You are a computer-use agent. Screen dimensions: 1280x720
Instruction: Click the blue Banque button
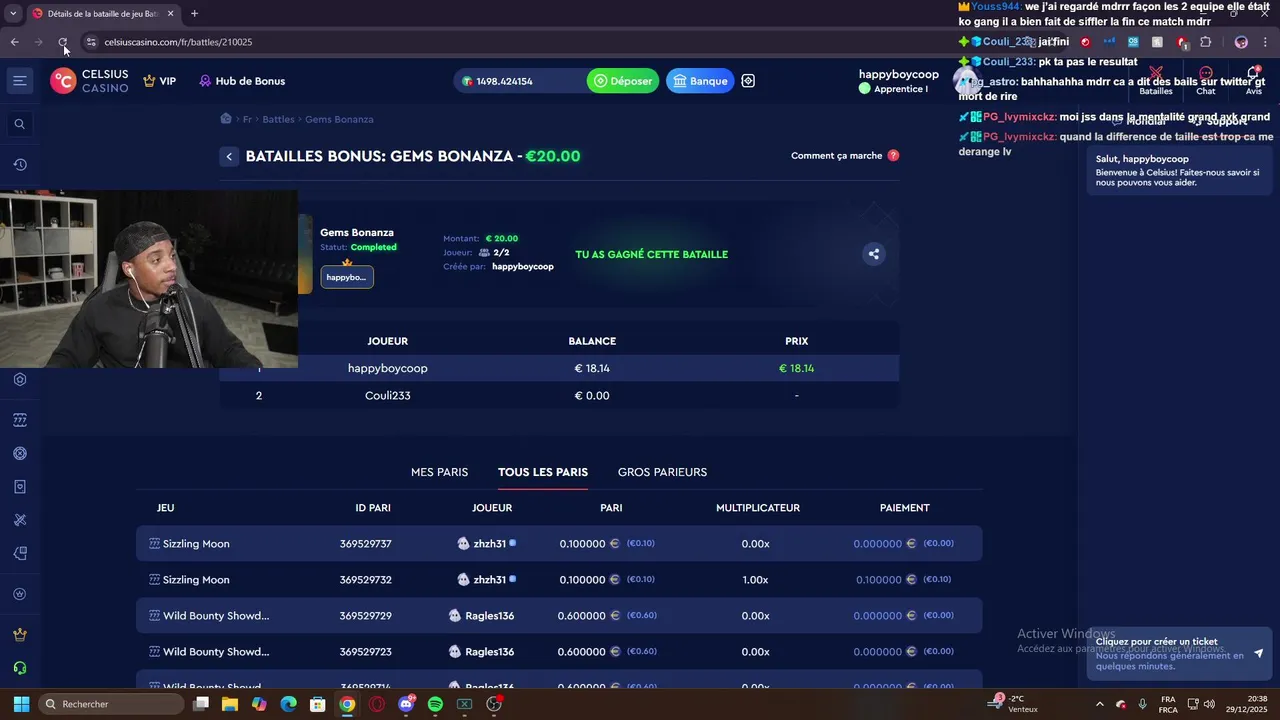coord(700,81)
